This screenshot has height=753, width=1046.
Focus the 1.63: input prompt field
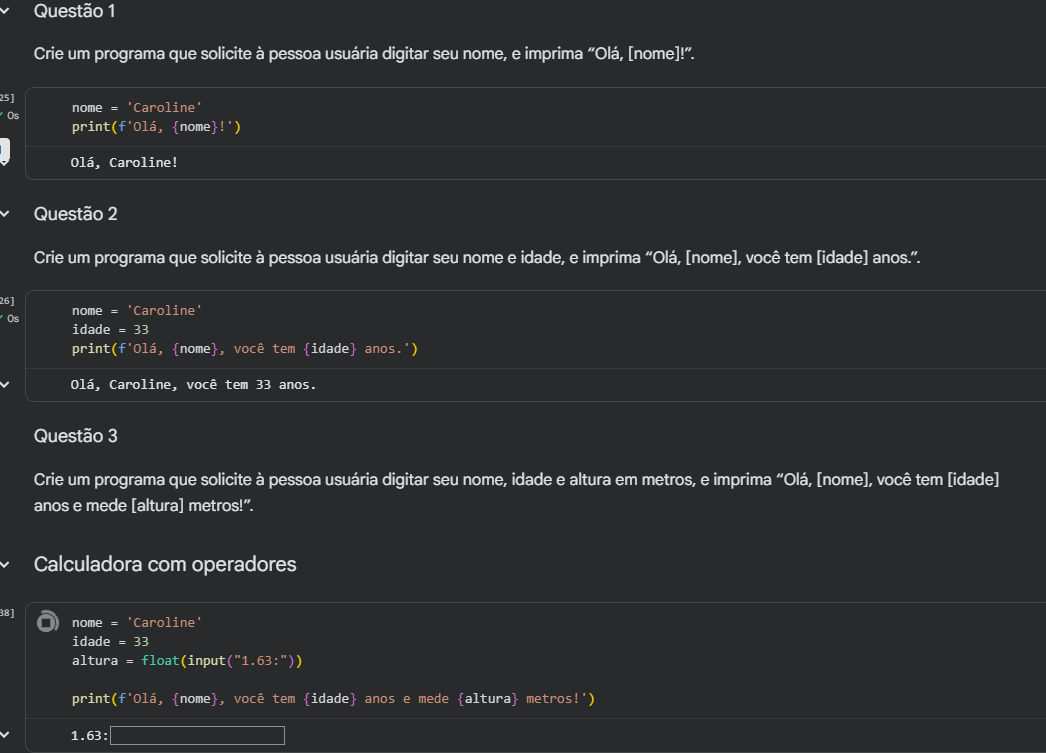[x=197, y=736]
